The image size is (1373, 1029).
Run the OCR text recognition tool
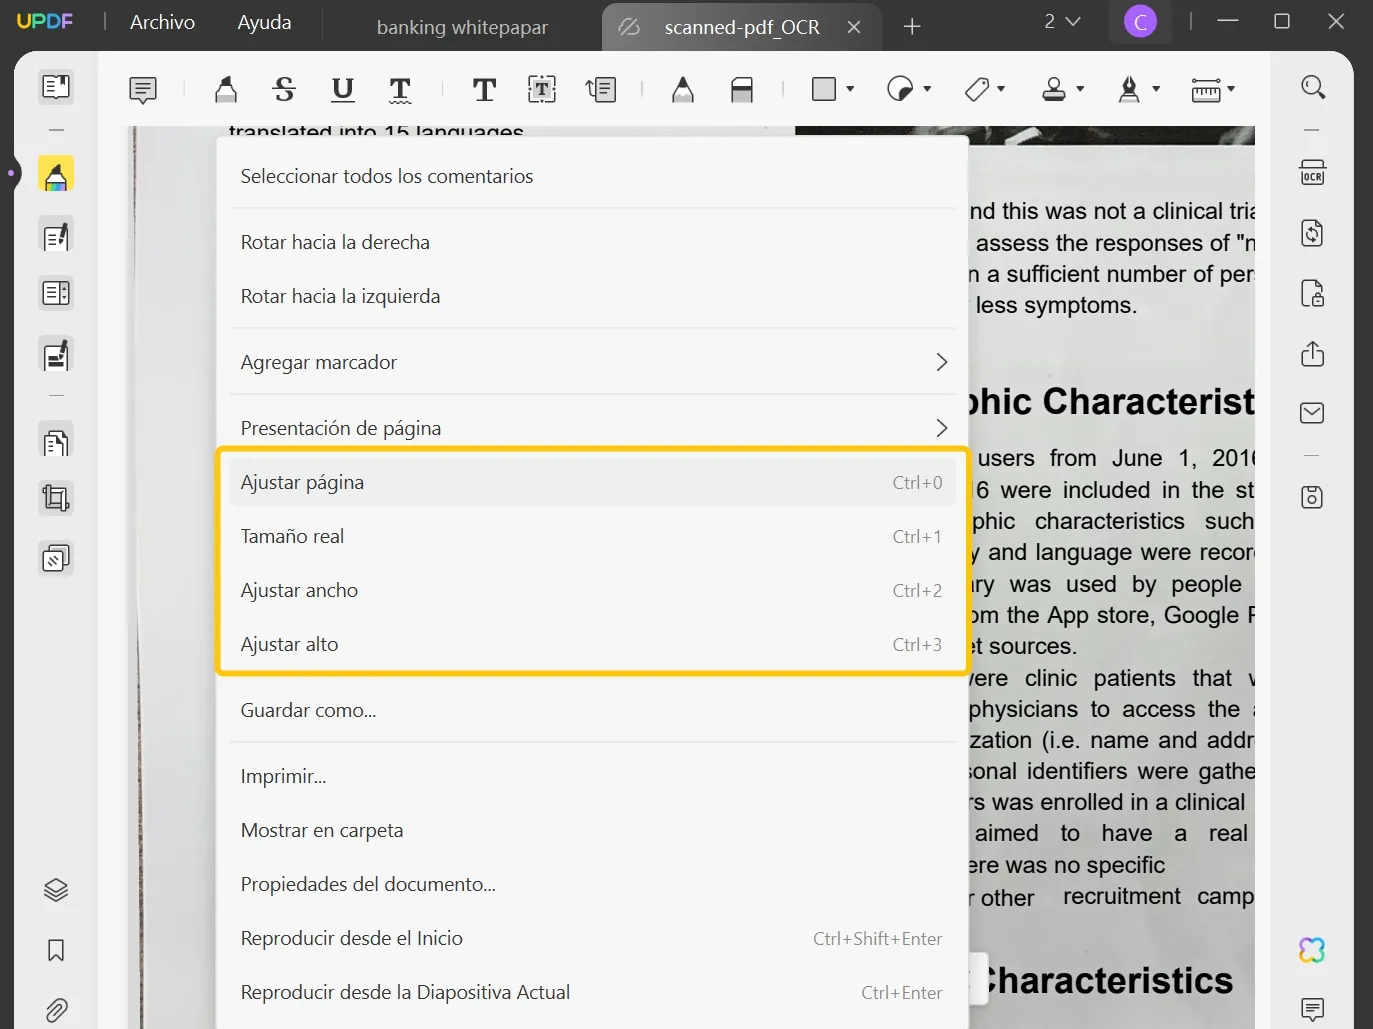click(1313, 173)
